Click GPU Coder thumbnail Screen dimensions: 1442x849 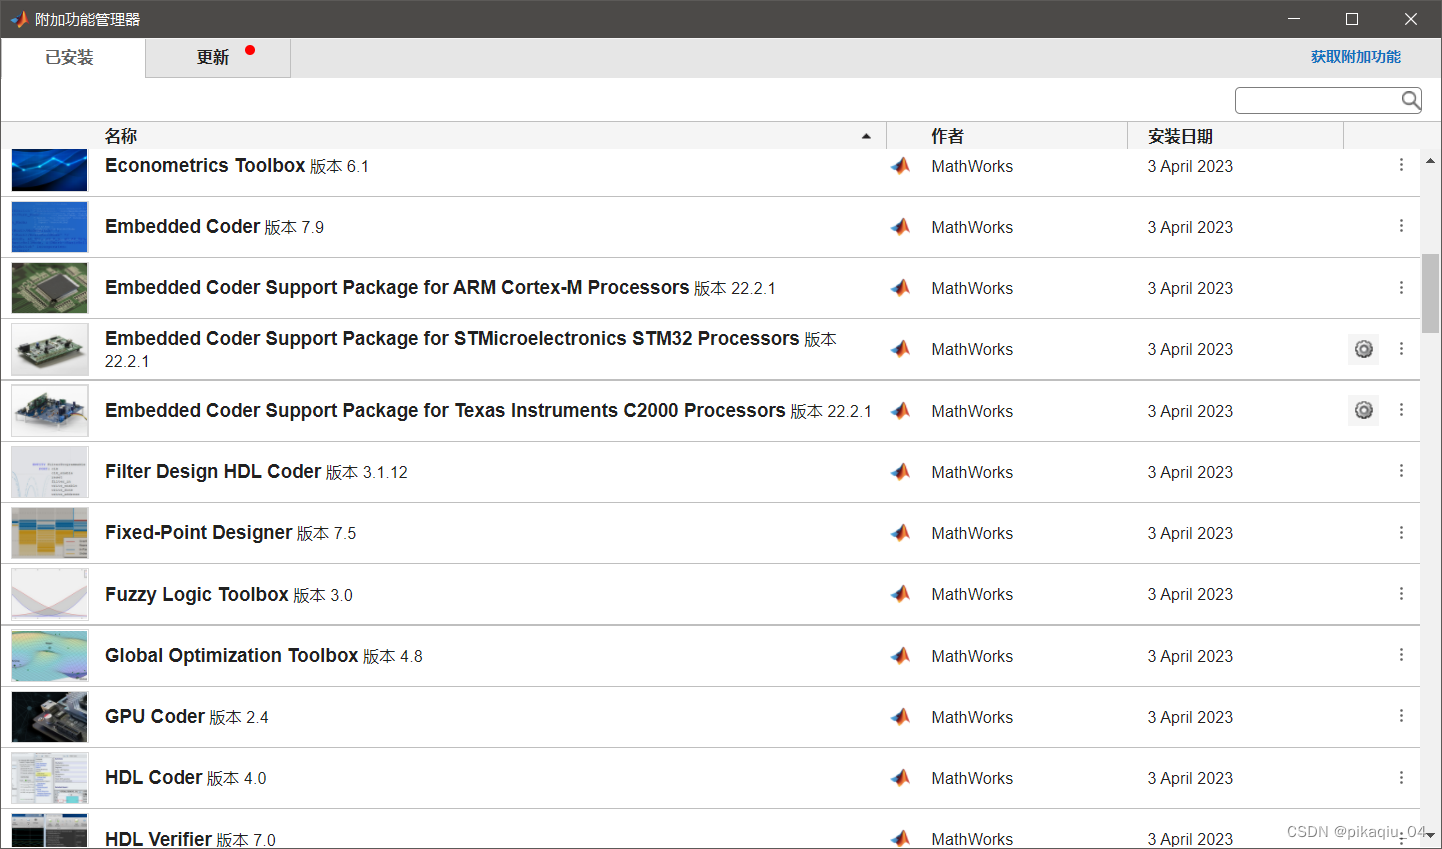[50, 717]
